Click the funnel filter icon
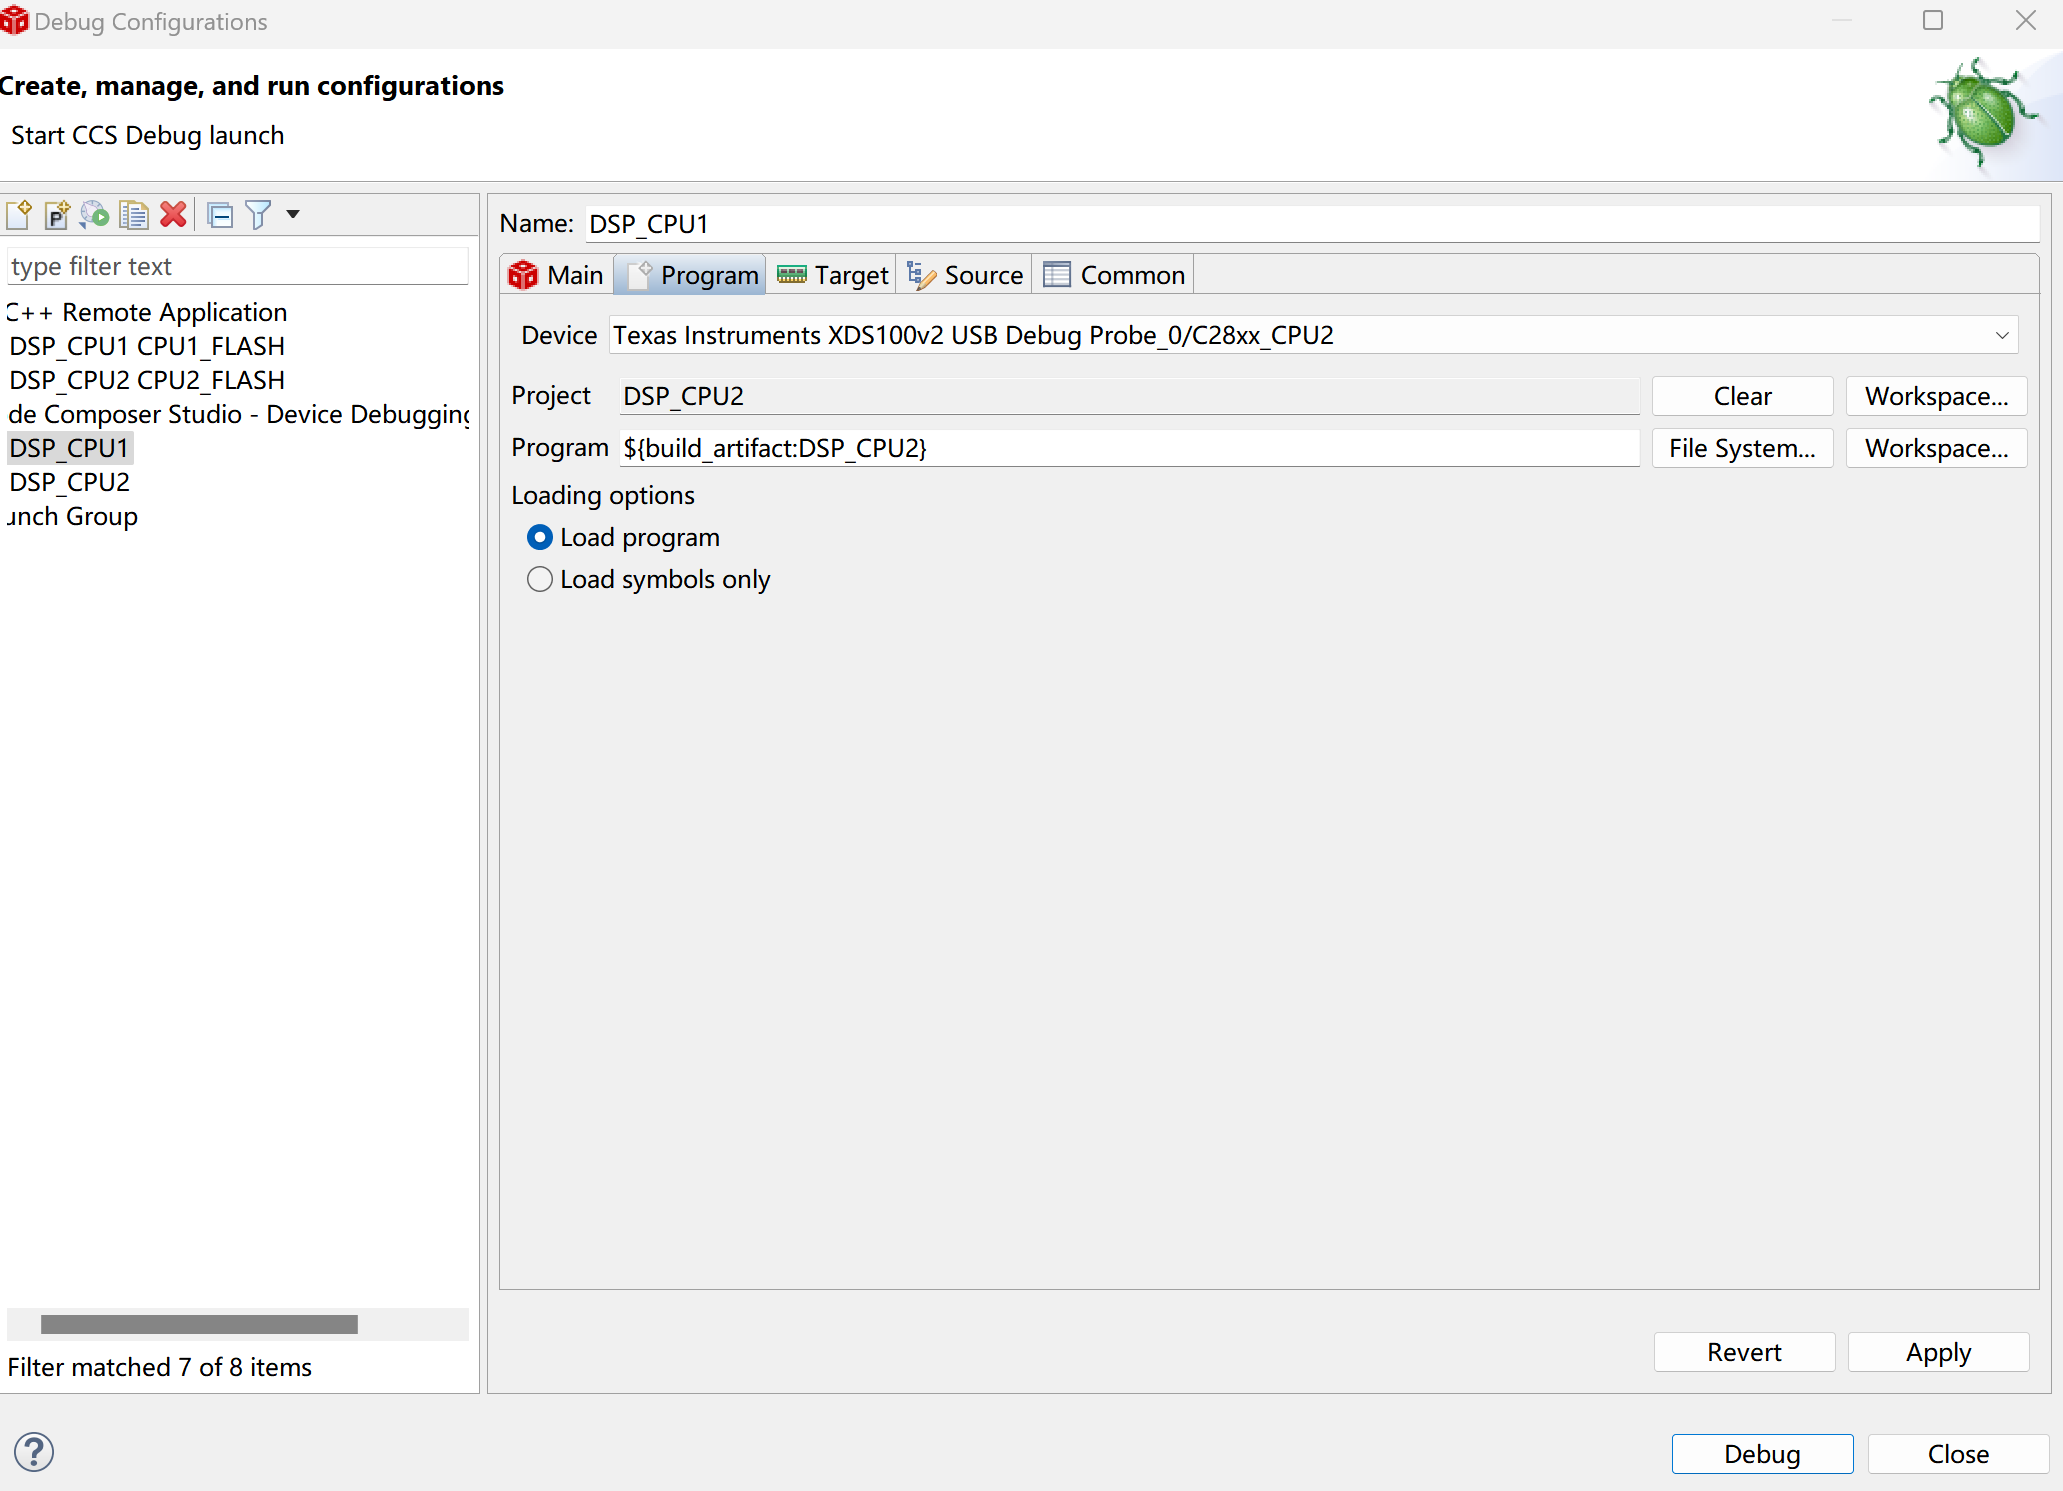2063x1491 pixels. [258, 215]
